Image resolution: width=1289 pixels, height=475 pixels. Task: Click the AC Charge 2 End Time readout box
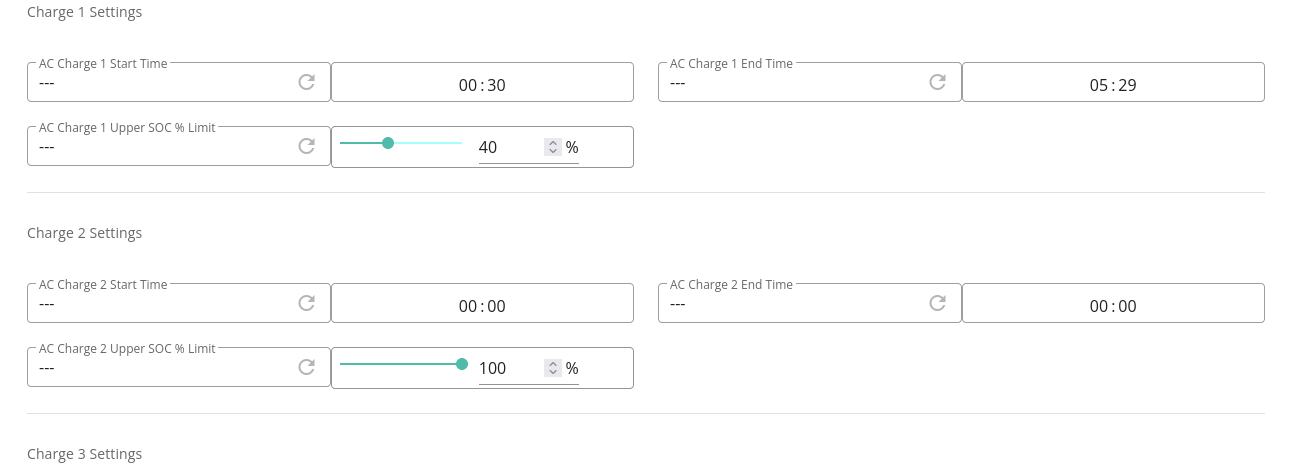click(x=810, y=303)
